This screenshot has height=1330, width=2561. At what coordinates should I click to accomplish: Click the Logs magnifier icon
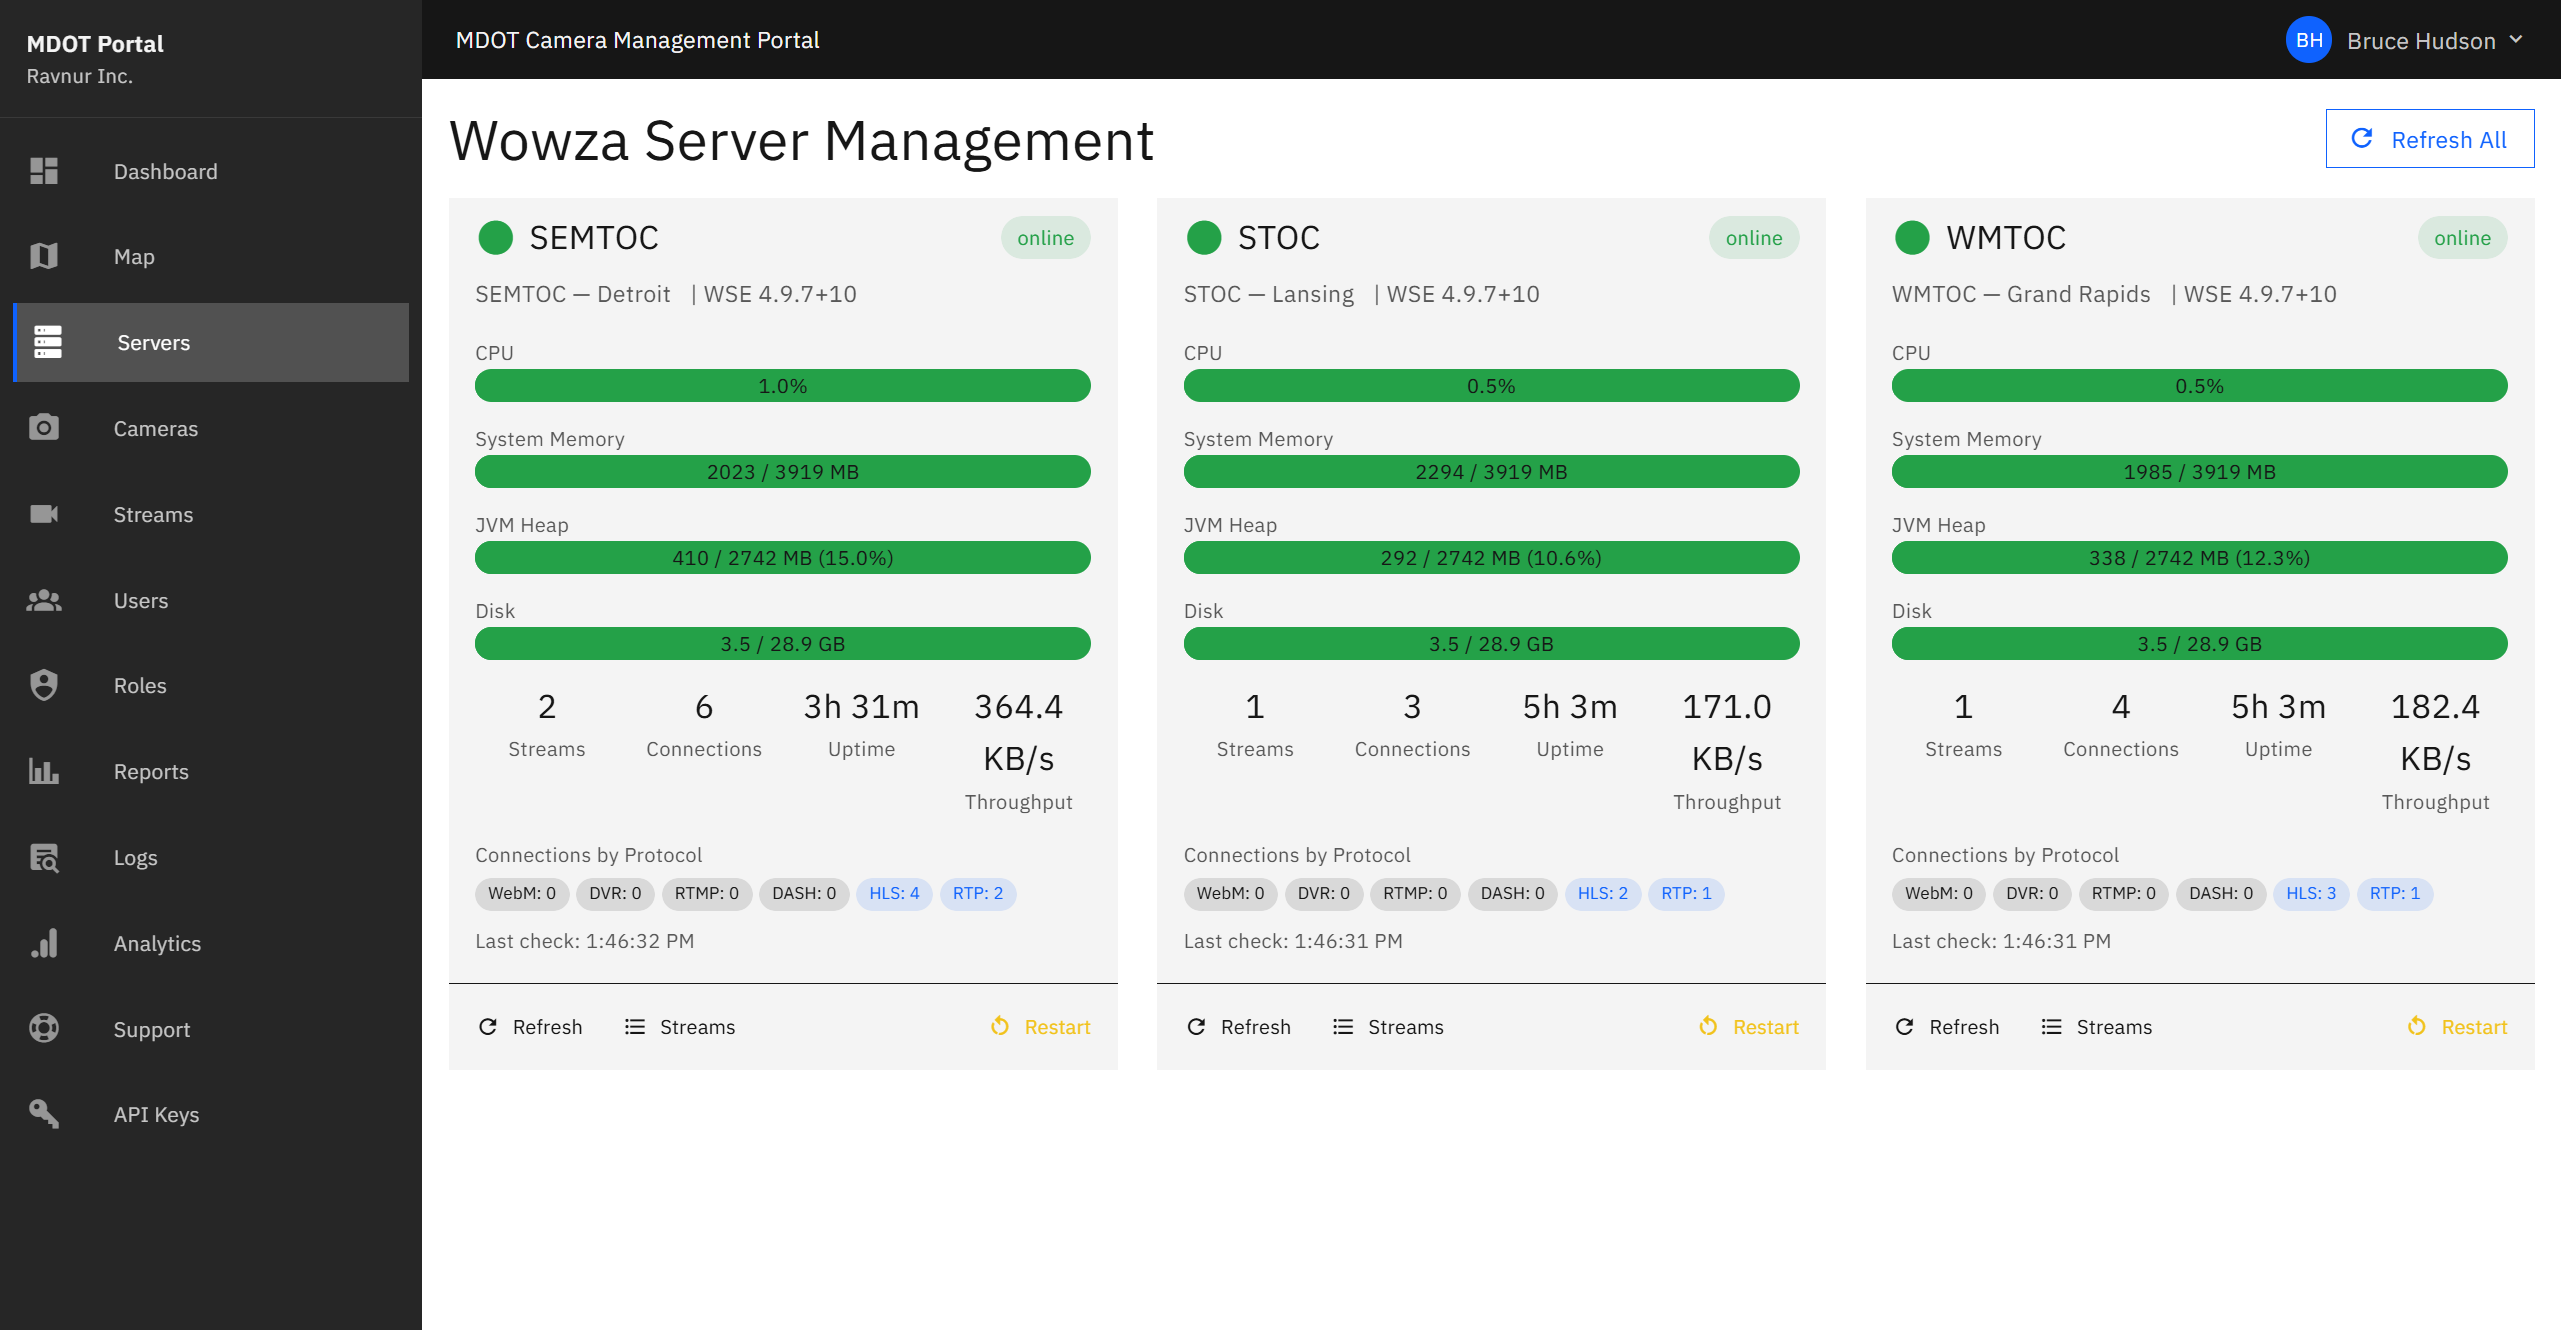[45, 857]
